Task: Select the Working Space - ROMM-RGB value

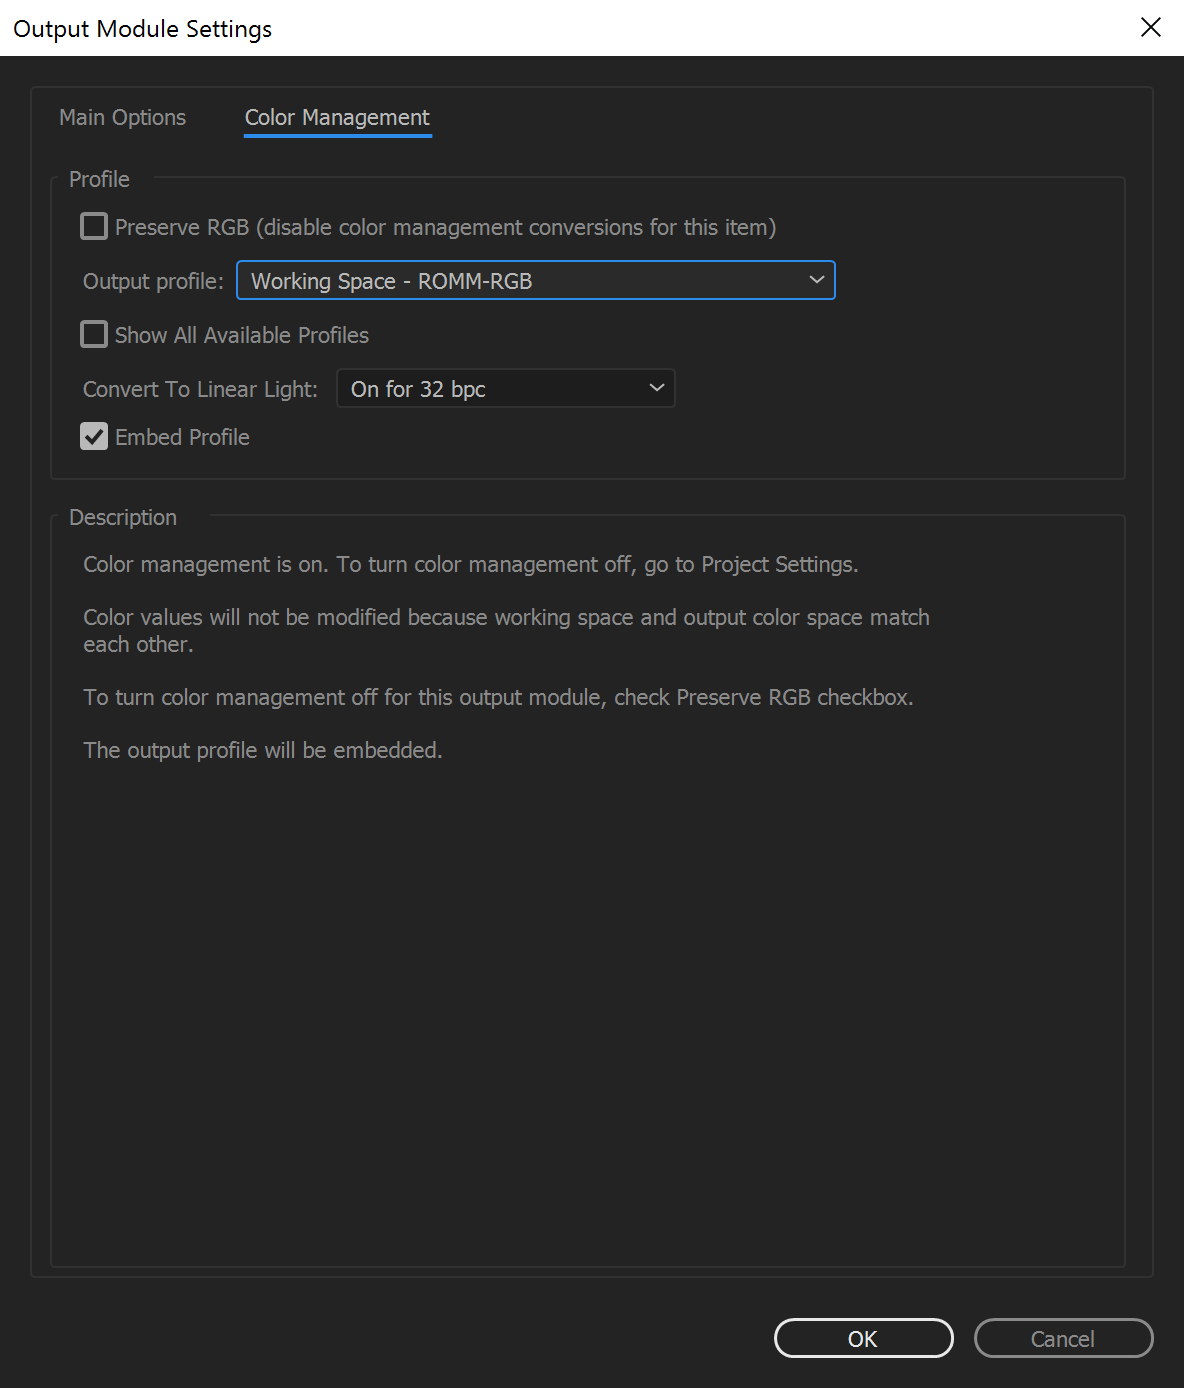Action: [394, 281]
